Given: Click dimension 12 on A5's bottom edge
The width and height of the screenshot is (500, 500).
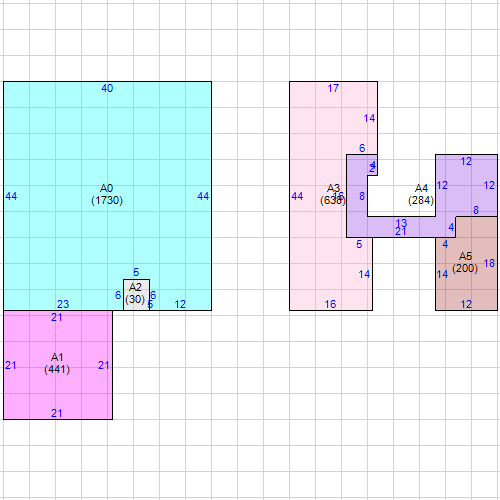Looking at the screenshot, I should [466, 304].
